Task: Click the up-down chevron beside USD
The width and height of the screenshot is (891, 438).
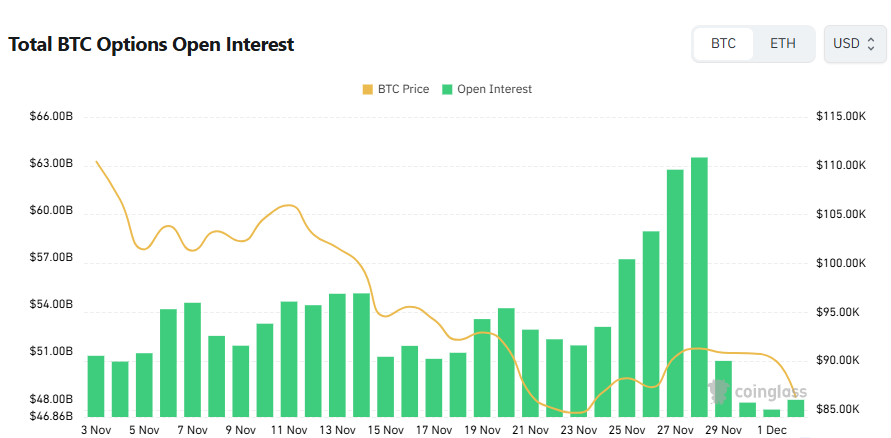Action: coord(871,44)
